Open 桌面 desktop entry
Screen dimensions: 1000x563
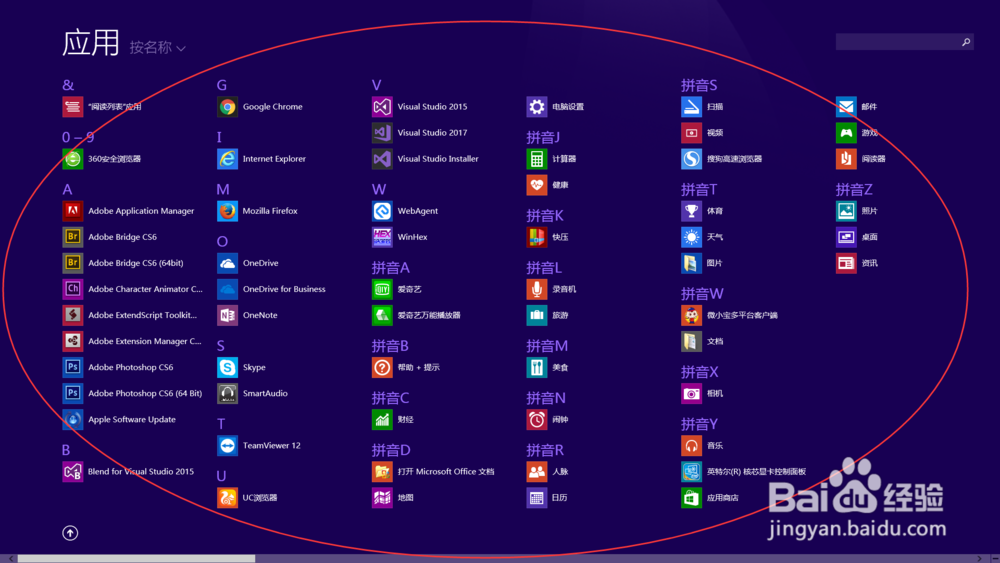[857, 237]
